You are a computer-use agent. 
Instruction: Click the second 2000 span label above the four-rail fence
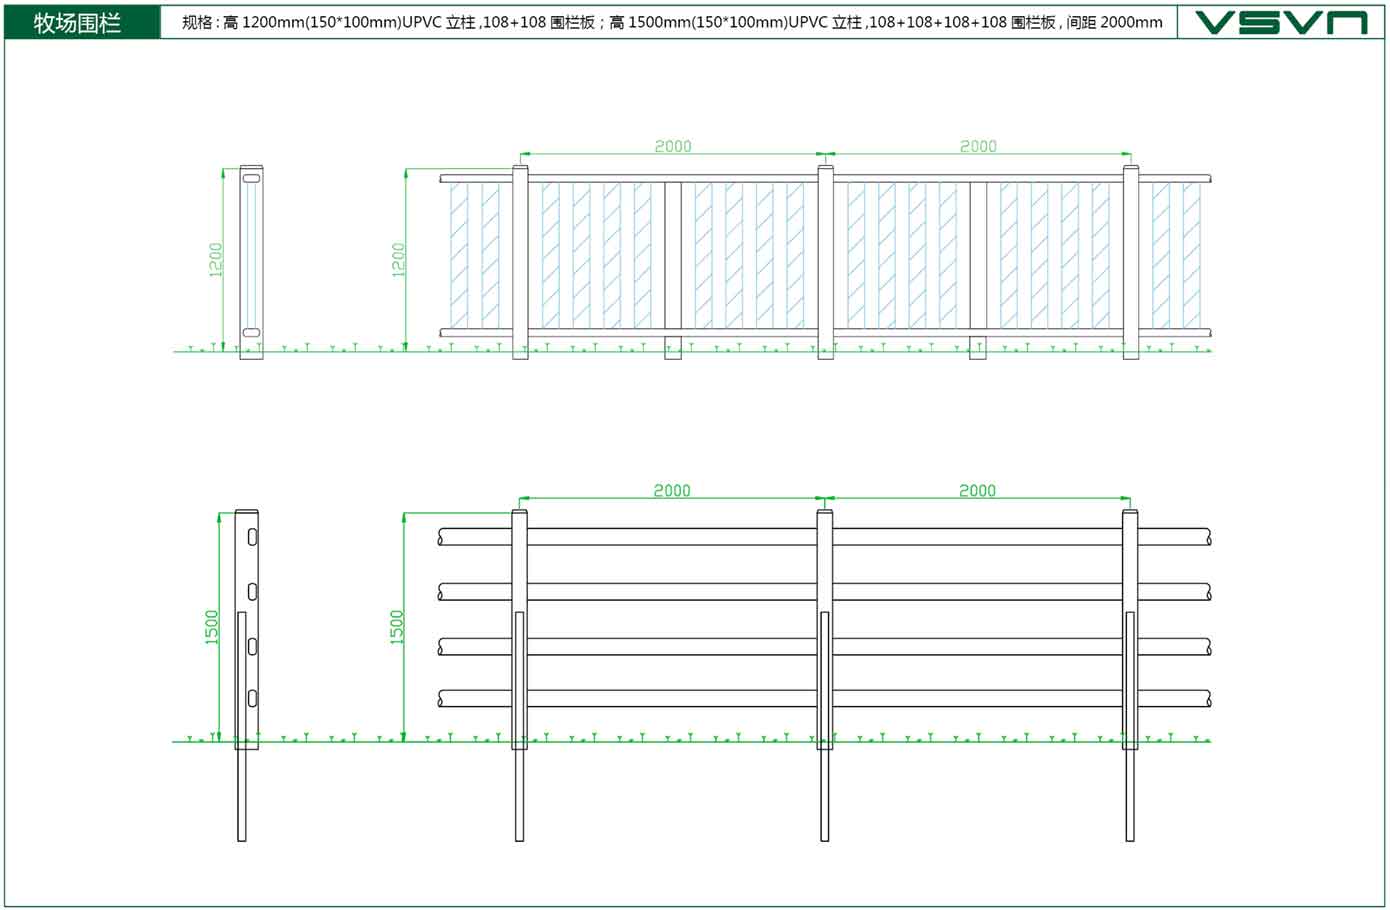coord(977,490)
